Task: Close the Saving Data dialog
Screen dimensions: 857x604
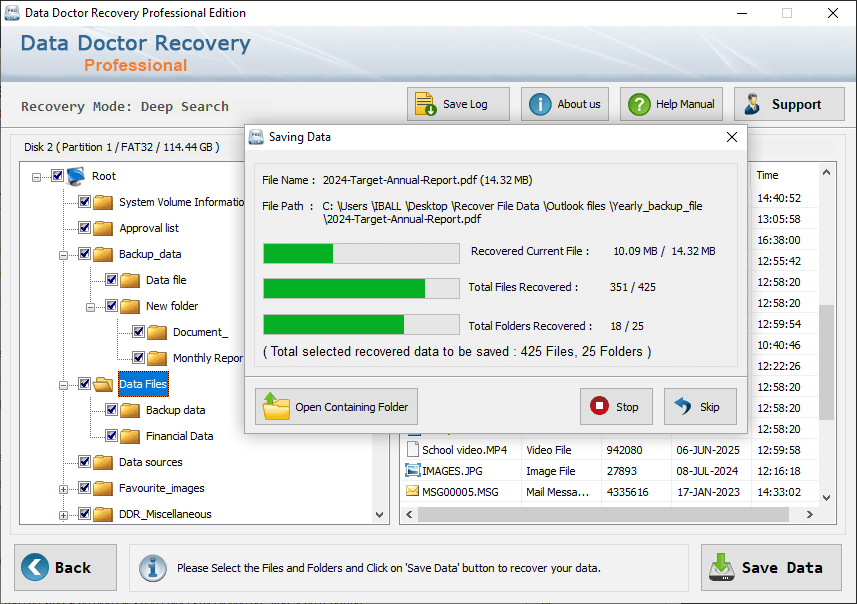Action: (732, 137)
